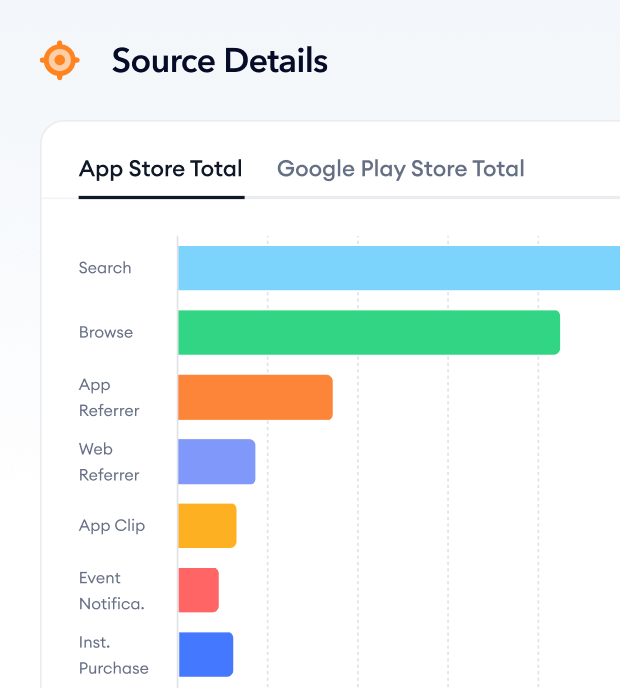Select the light blue Search bar
This screenshot has height=688, width=620.
(399, 268)
